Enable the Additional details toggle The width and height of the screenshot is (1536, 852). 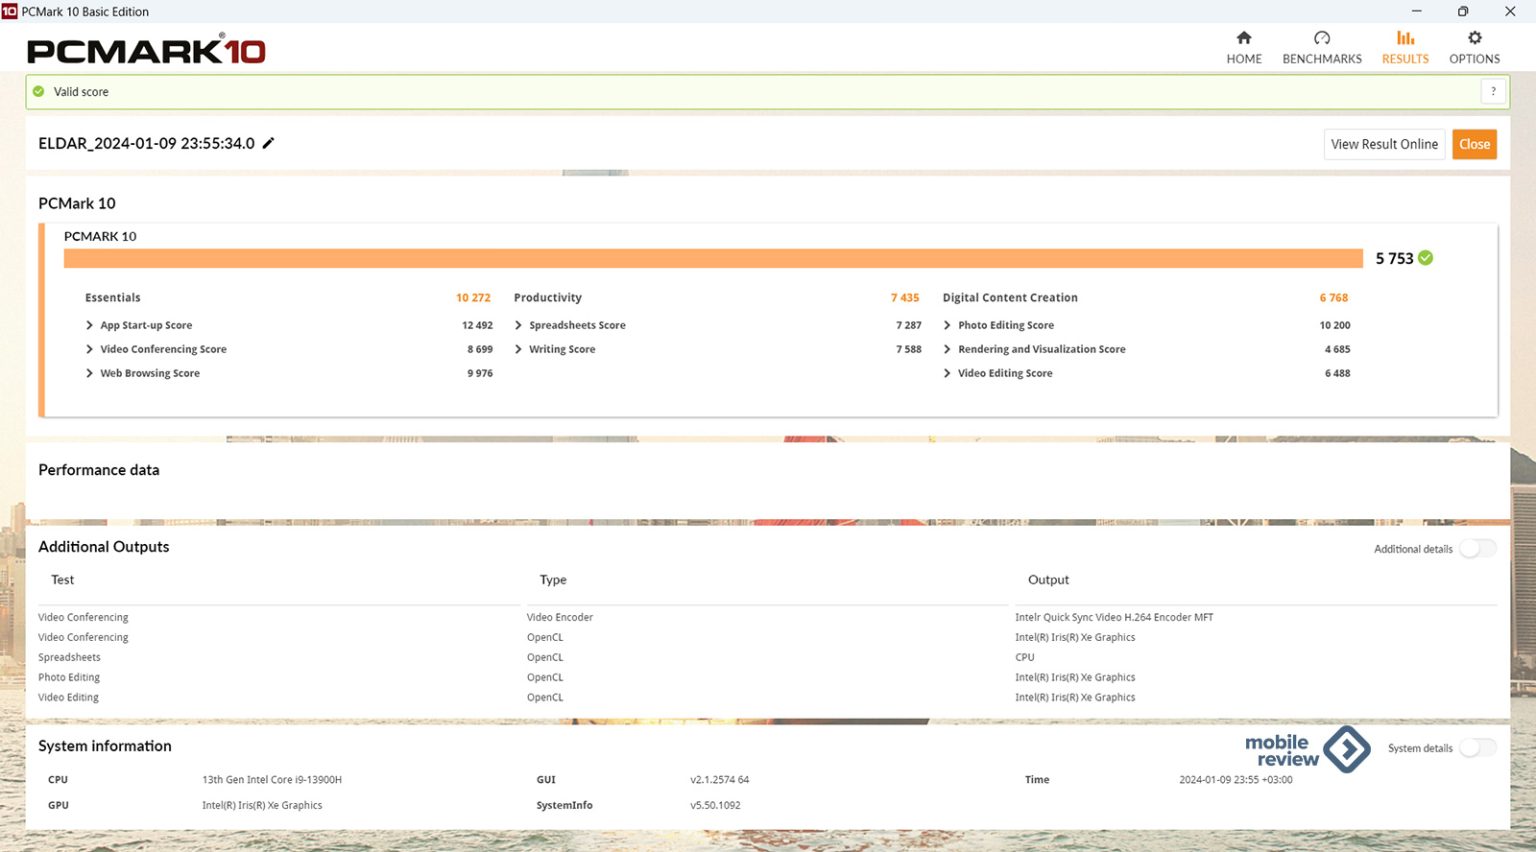click(1477, 548)
